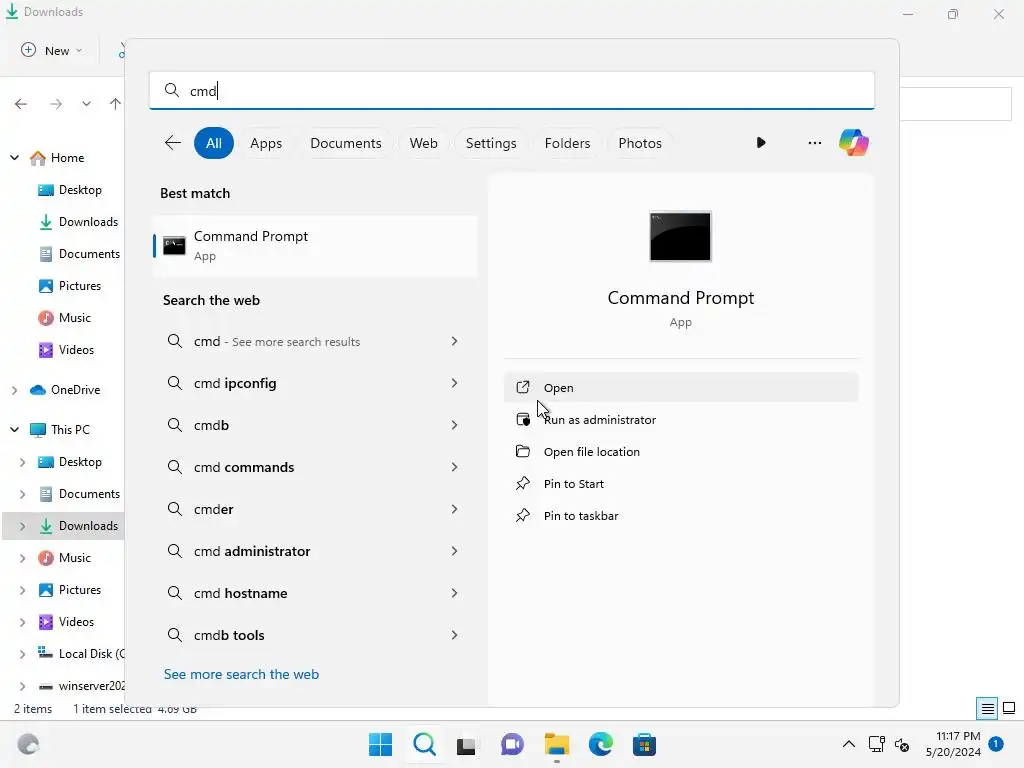The image size is (1024, 768).
Task: Expand the cmd commands suggestion arrow
Action: (454, 467)
